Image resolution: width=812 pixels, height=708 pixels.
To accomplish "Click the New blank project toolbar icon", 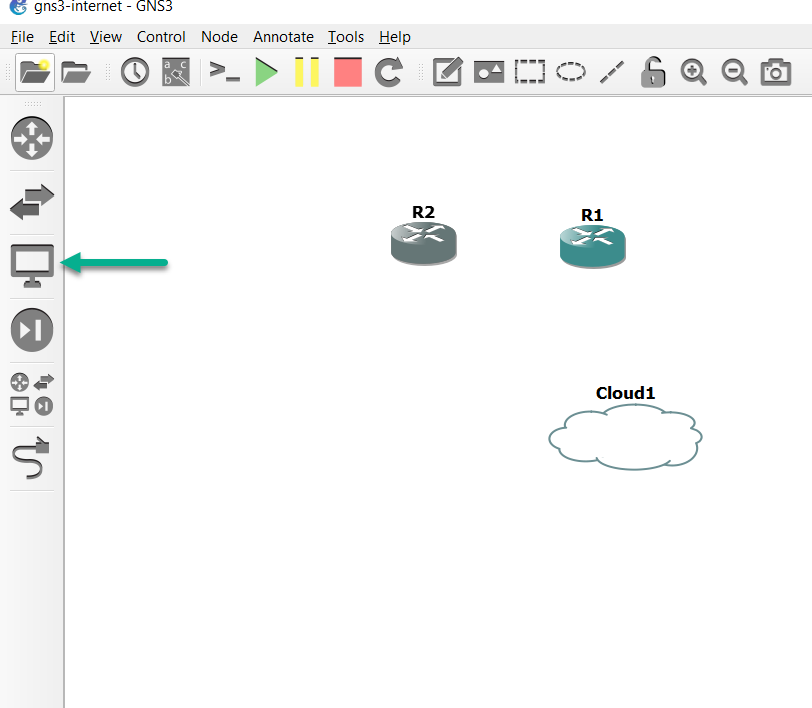I will [35, 72].
